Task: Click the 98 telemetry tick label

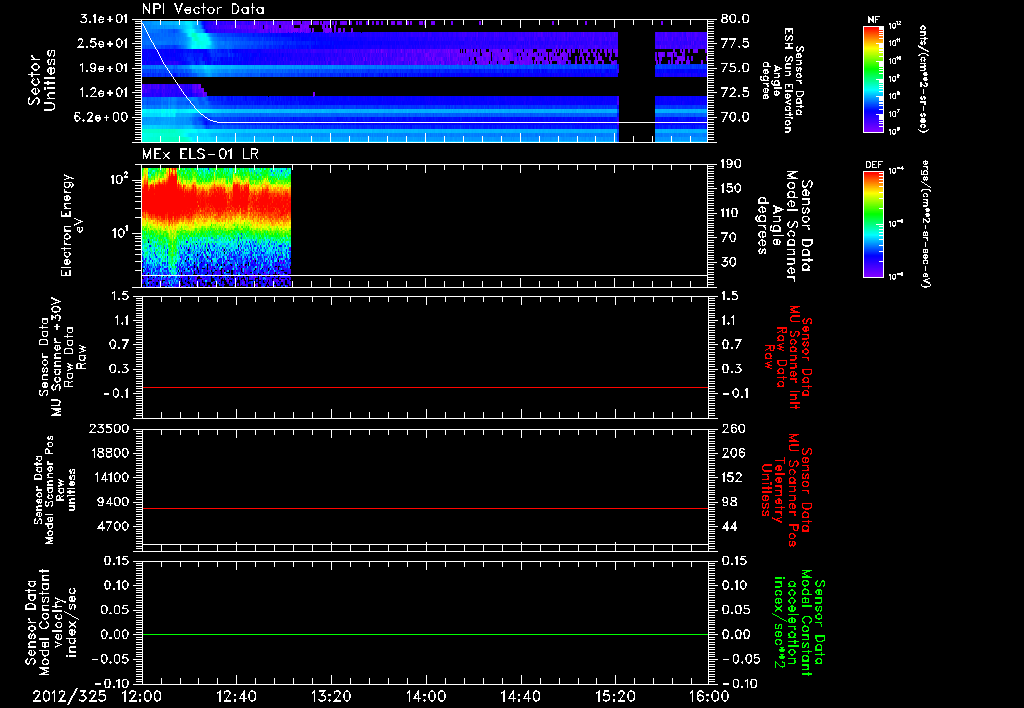Action: 728,502
